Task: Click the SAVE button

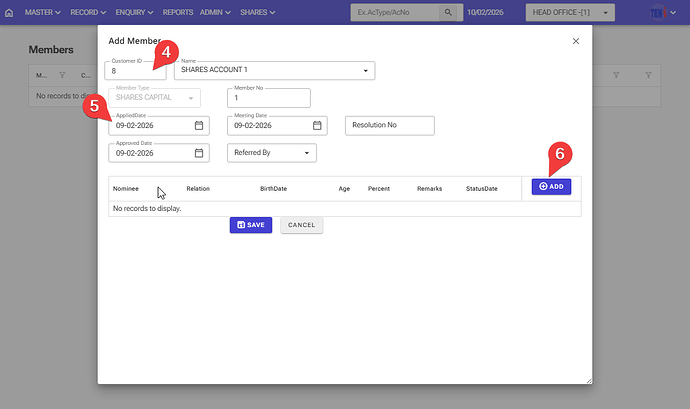Action: [251, 225]
